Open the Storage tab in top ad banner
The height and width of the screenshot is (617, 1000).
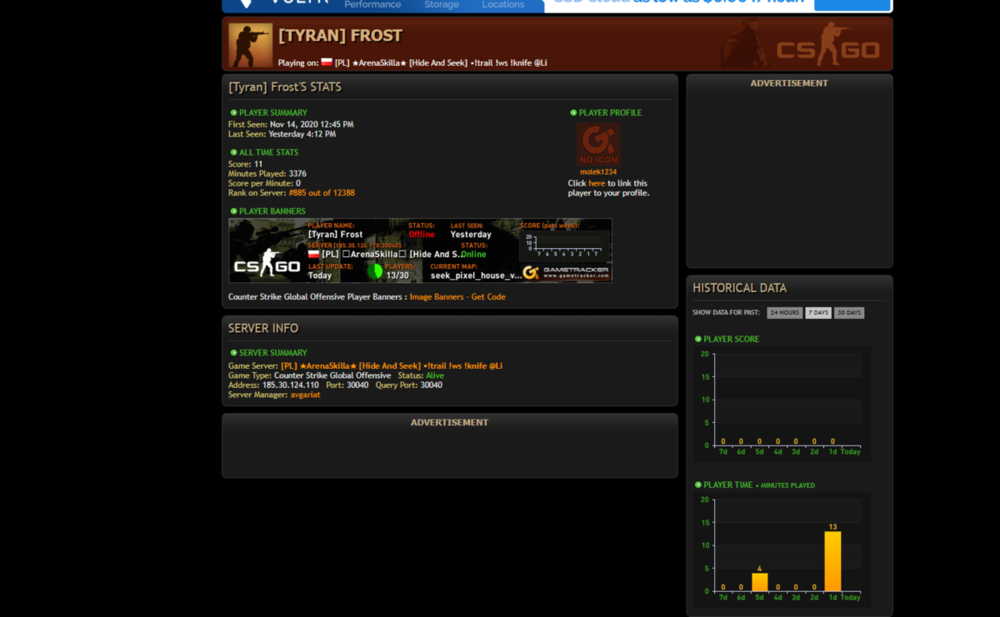(x=441, y=4)
